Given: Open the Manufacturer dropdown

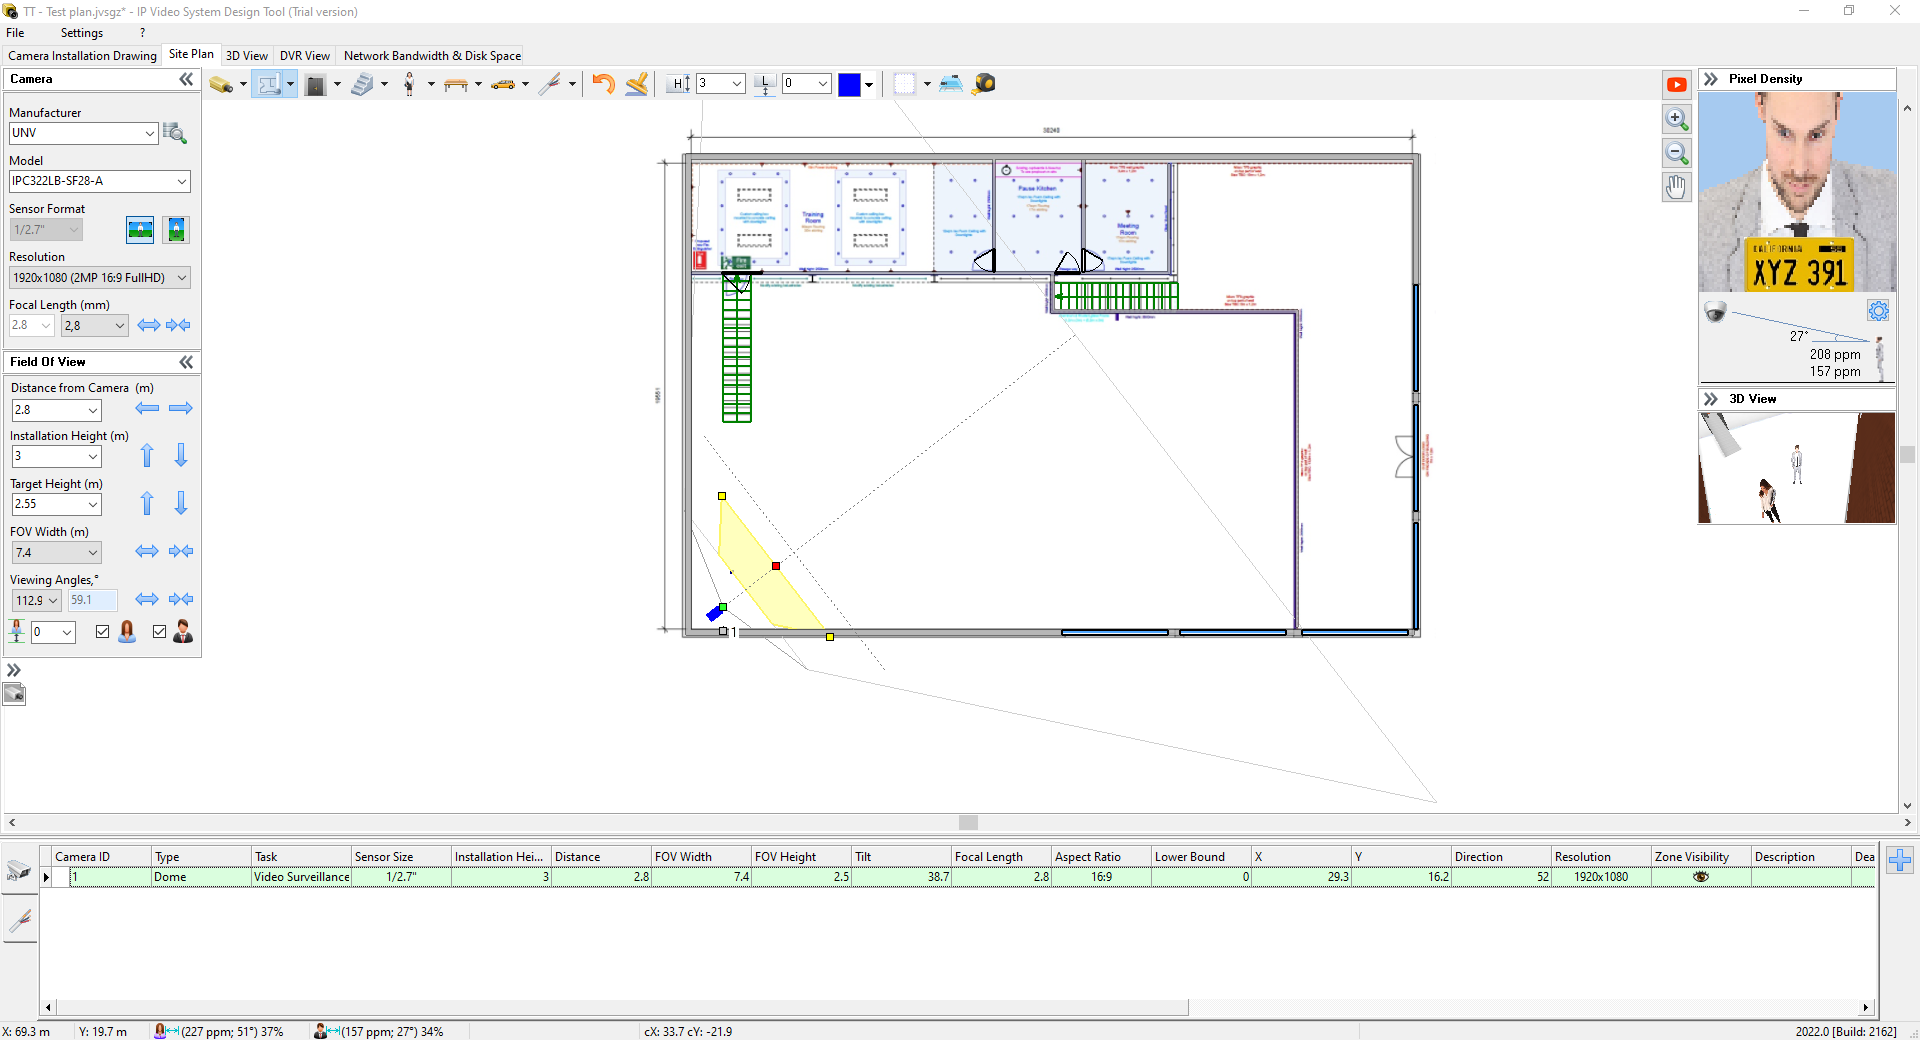Looking at the screenshot, I should [x=149, y=133].
